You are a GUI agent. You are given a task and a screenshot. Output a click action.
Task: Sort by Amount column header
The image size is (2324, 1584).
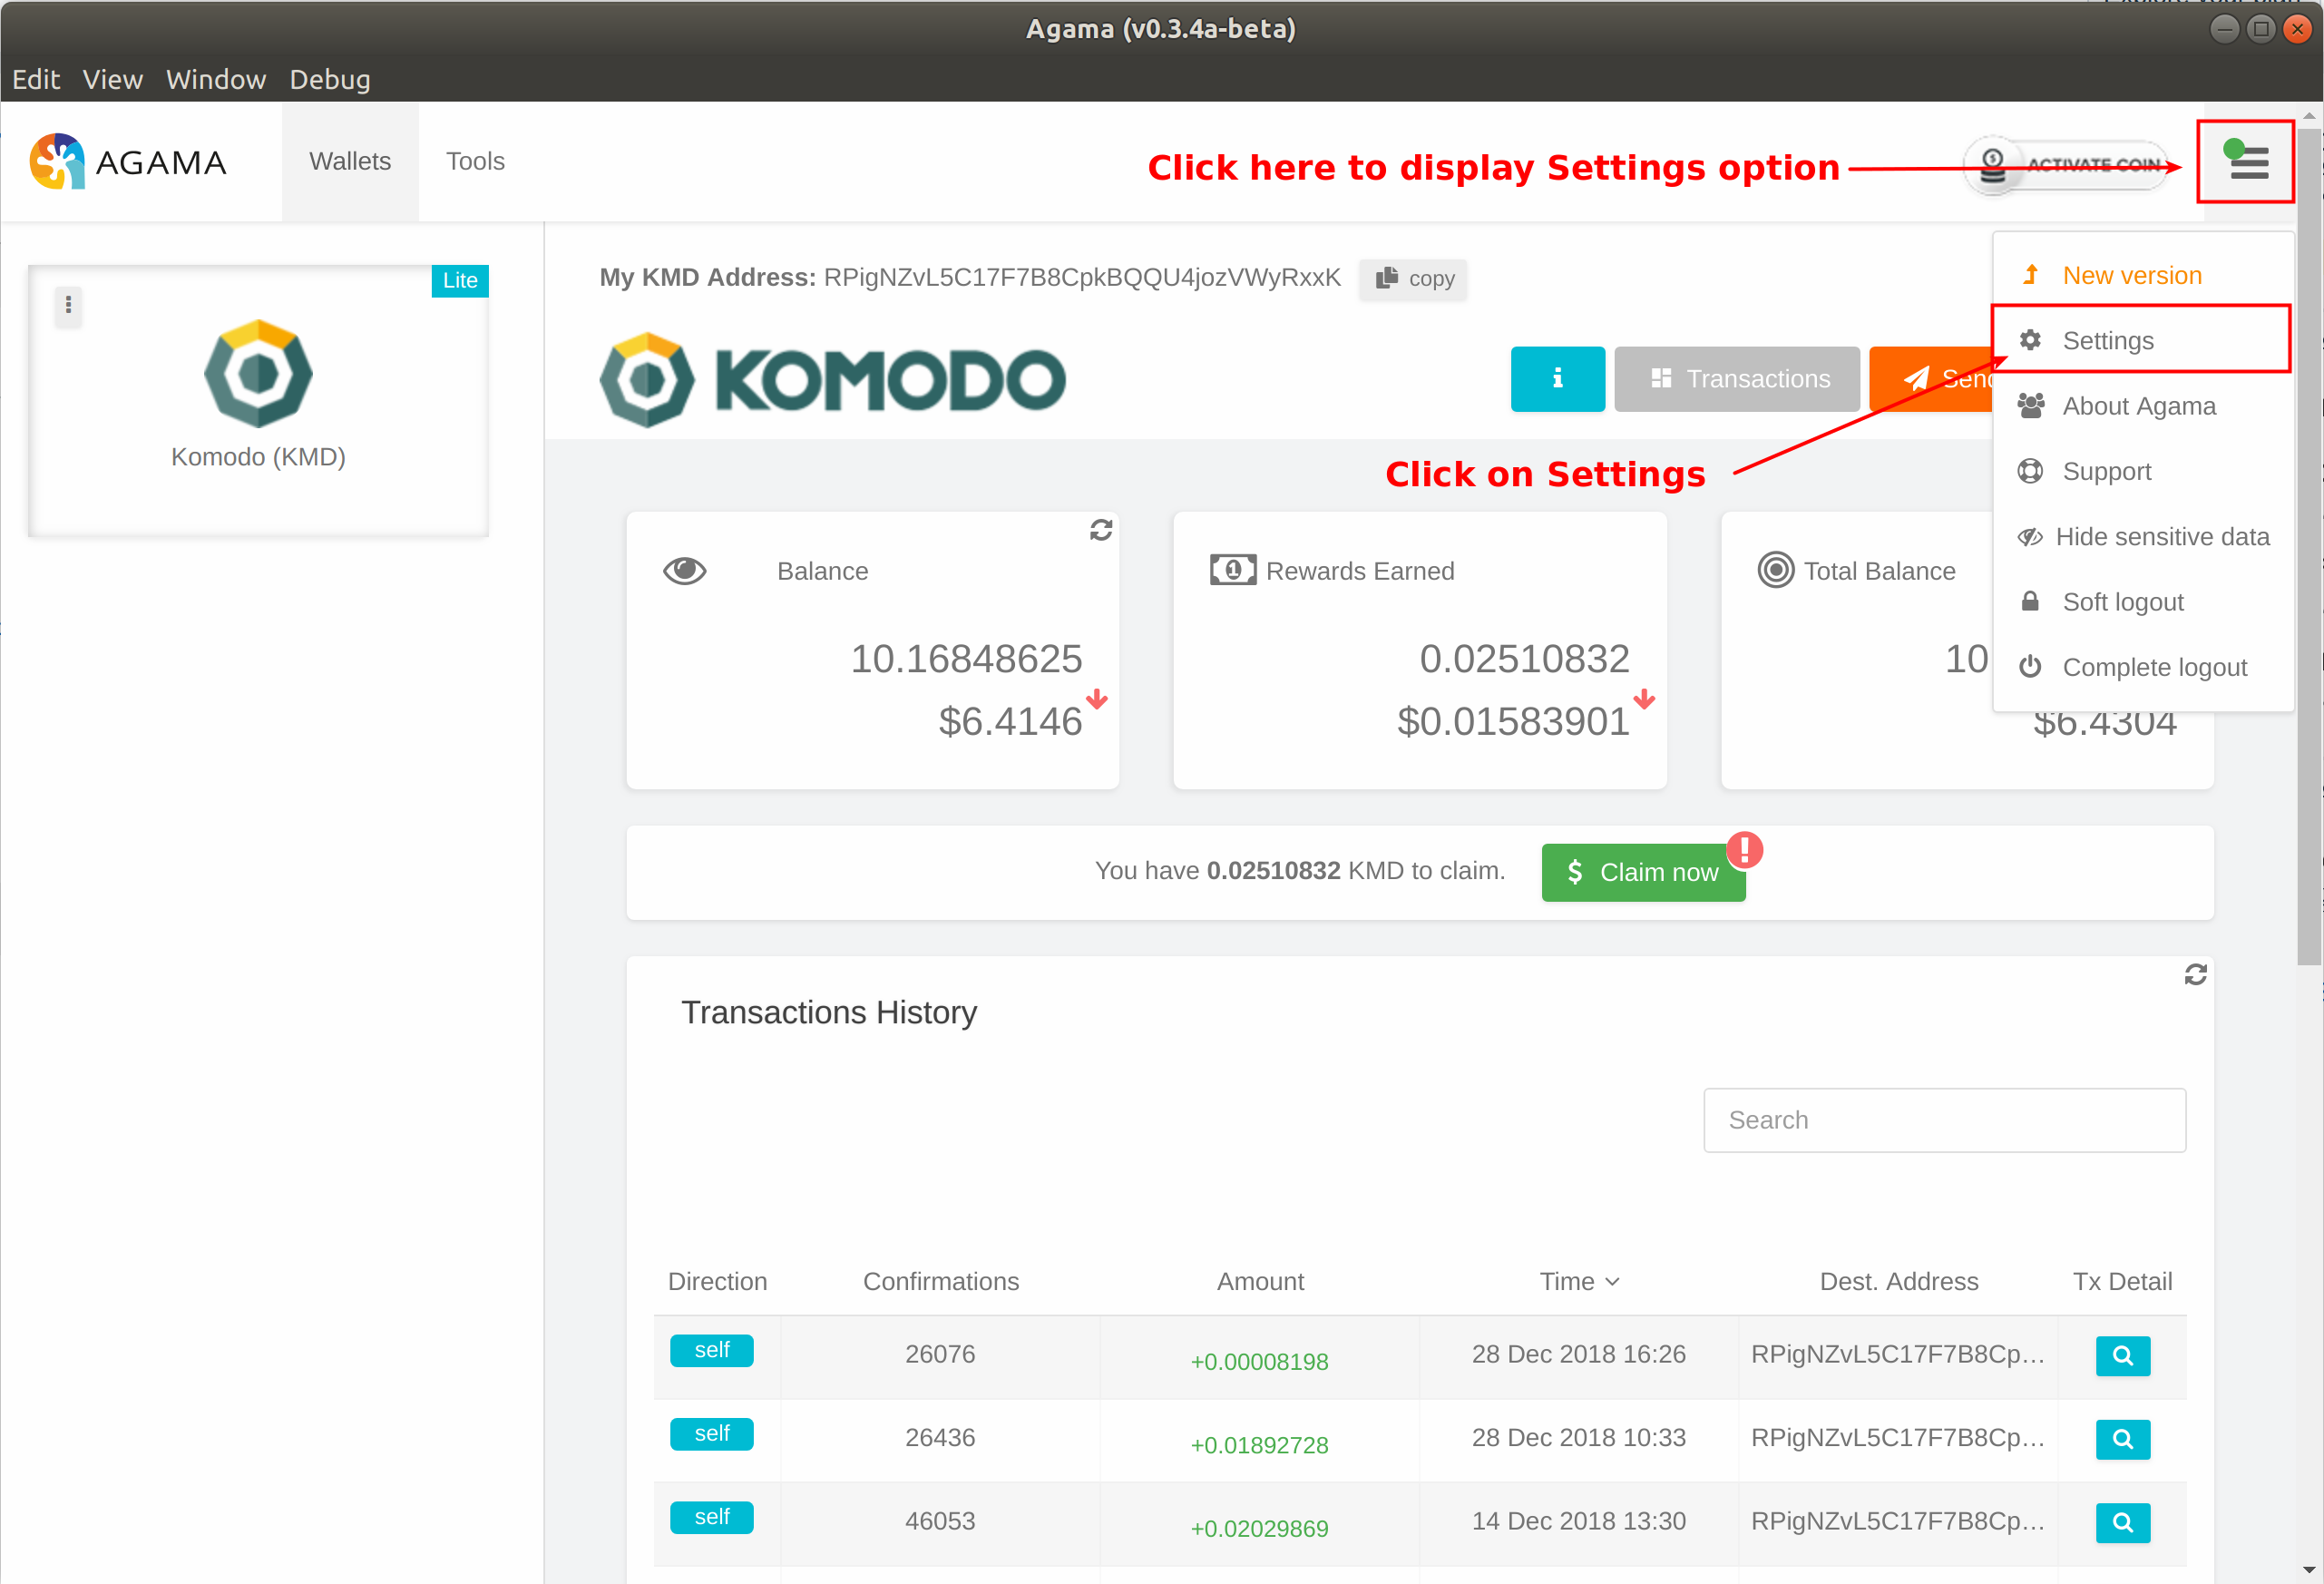1260,1281
